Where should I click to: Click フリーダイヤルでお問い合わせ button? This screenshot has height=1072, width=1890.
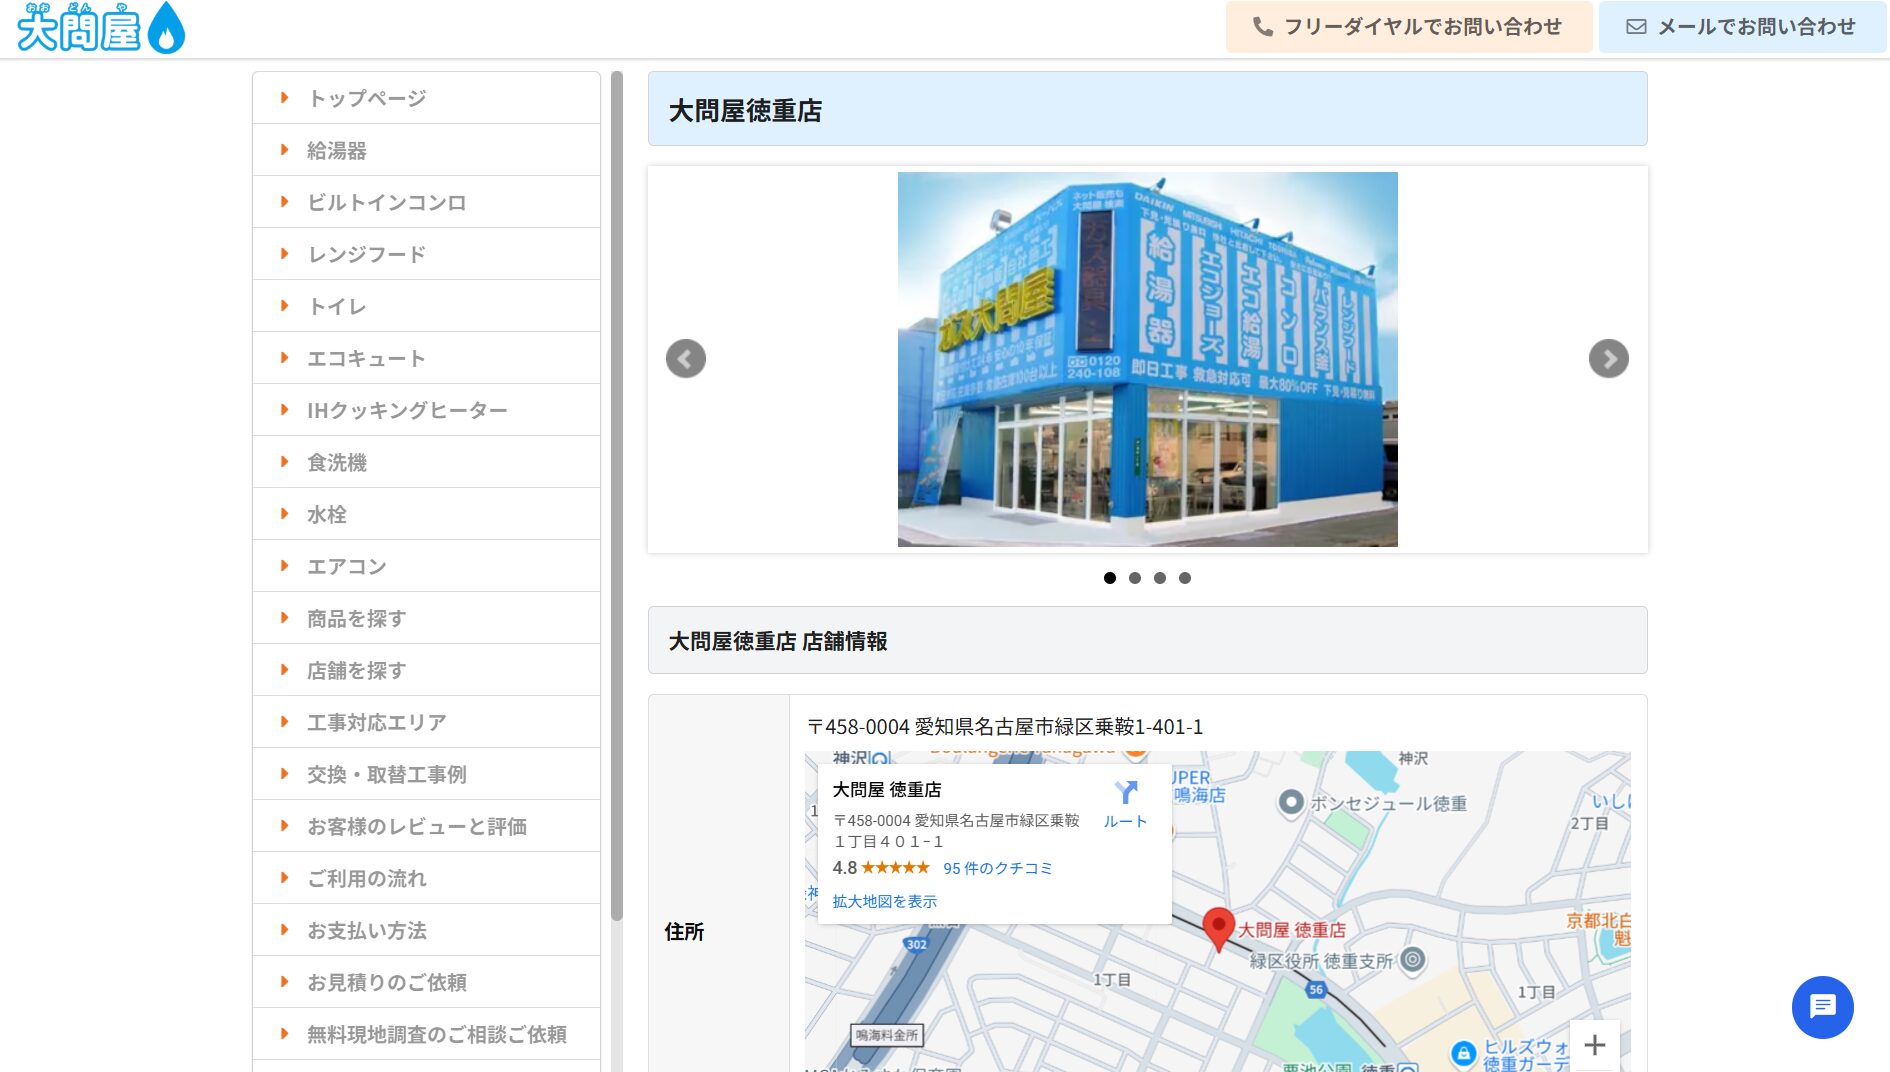(1409, 27)
